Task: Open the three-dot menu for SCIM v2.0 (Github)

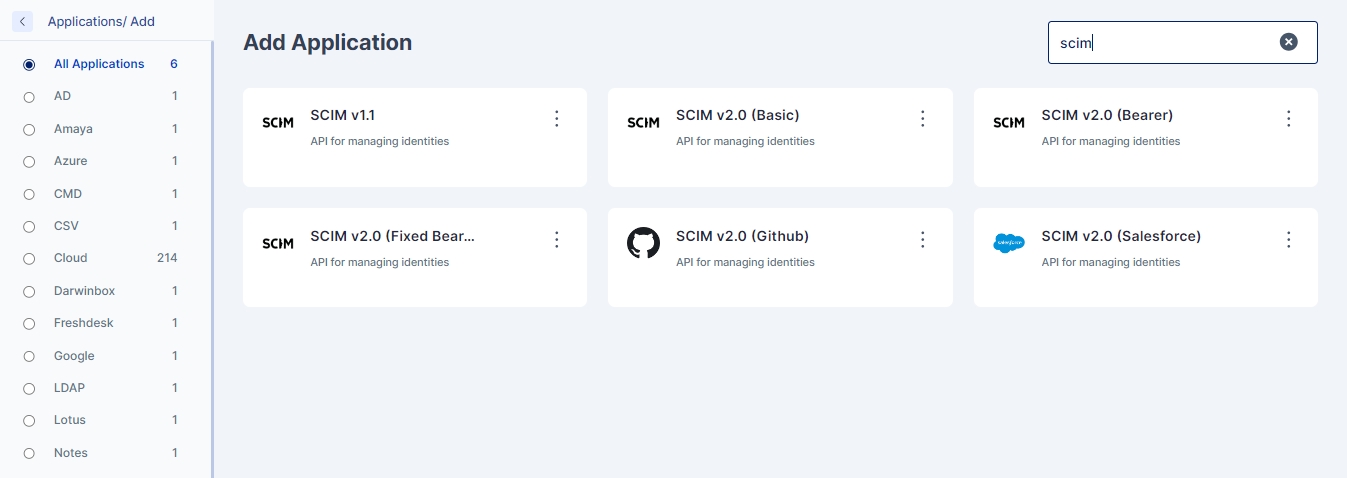Action: tap(923, 240)
